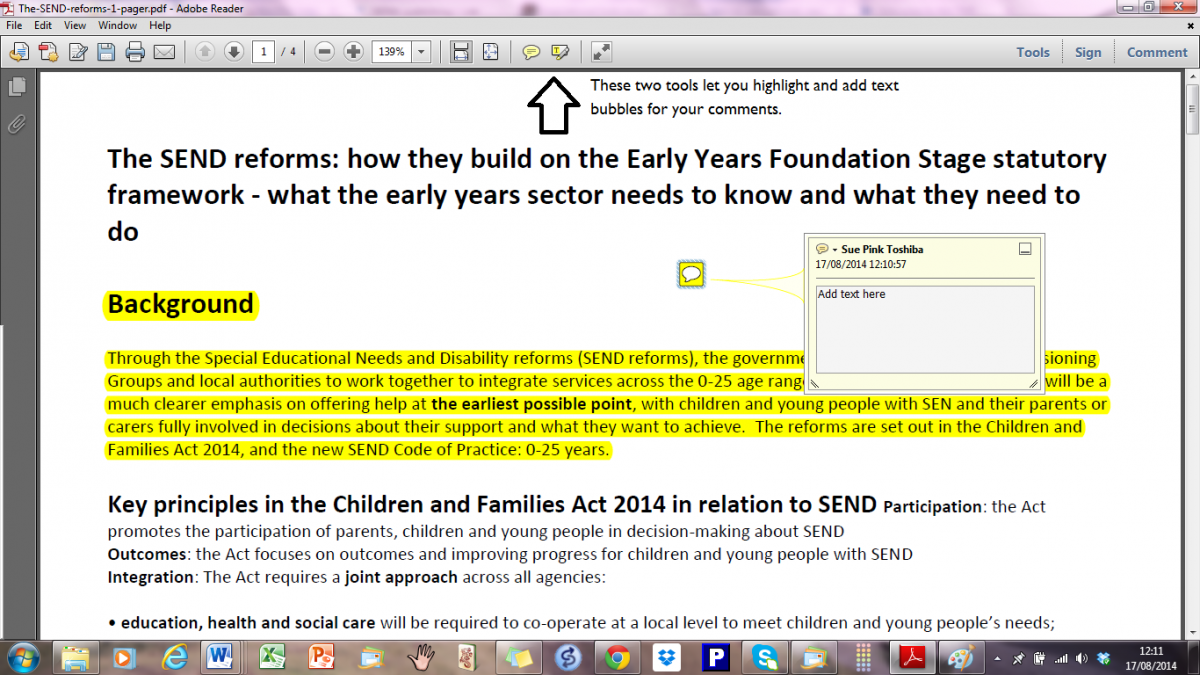Send file by email envelope icon

[x=164, y=52]
